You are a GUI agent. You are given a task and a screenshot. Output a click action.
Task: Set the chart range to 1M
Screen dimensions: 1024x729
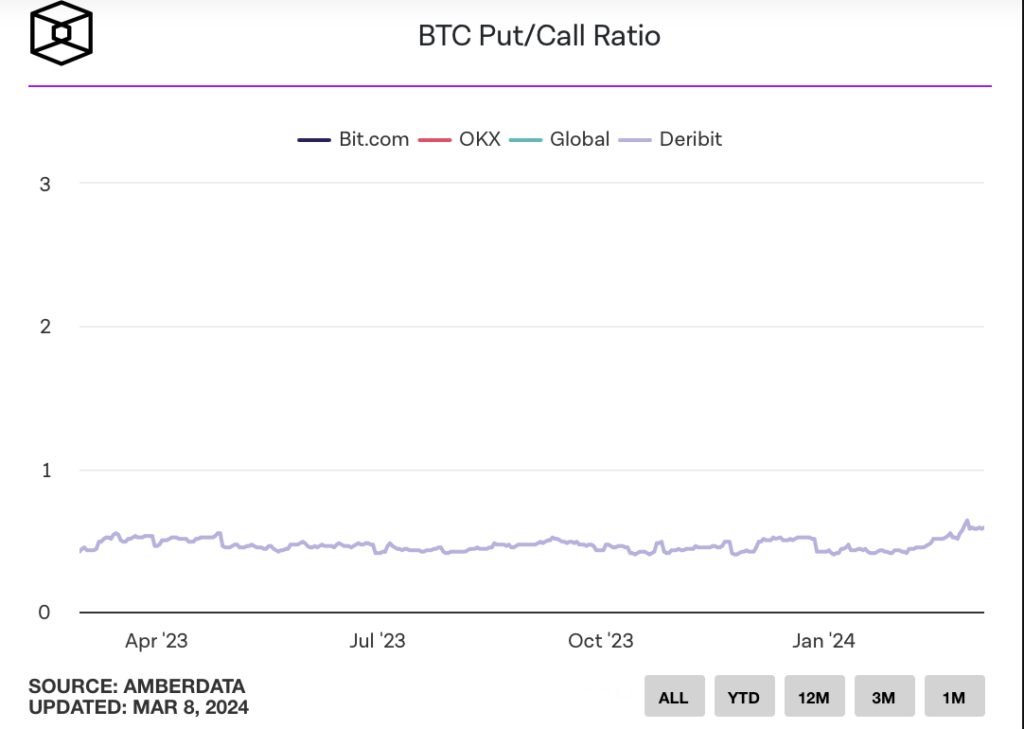pos(954,697)
